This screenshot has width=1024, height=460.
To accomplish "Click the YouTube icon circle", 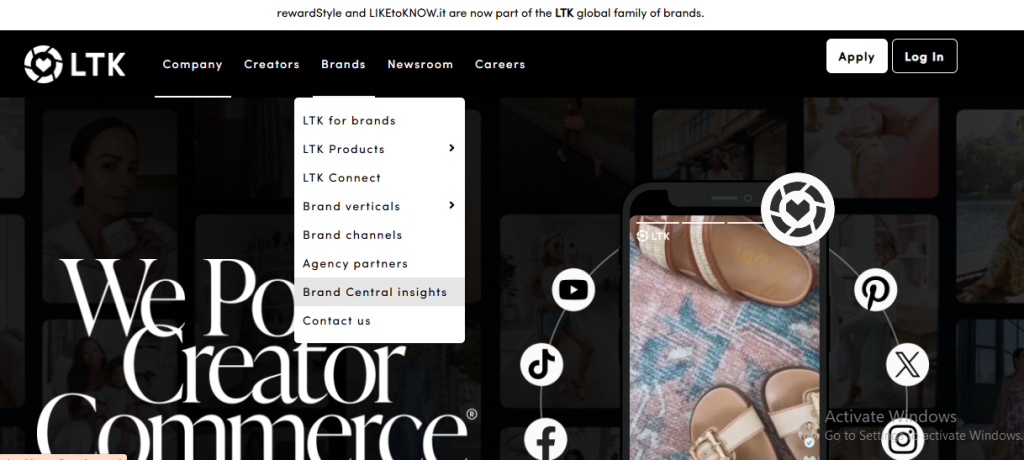I will tap(573, 290).
